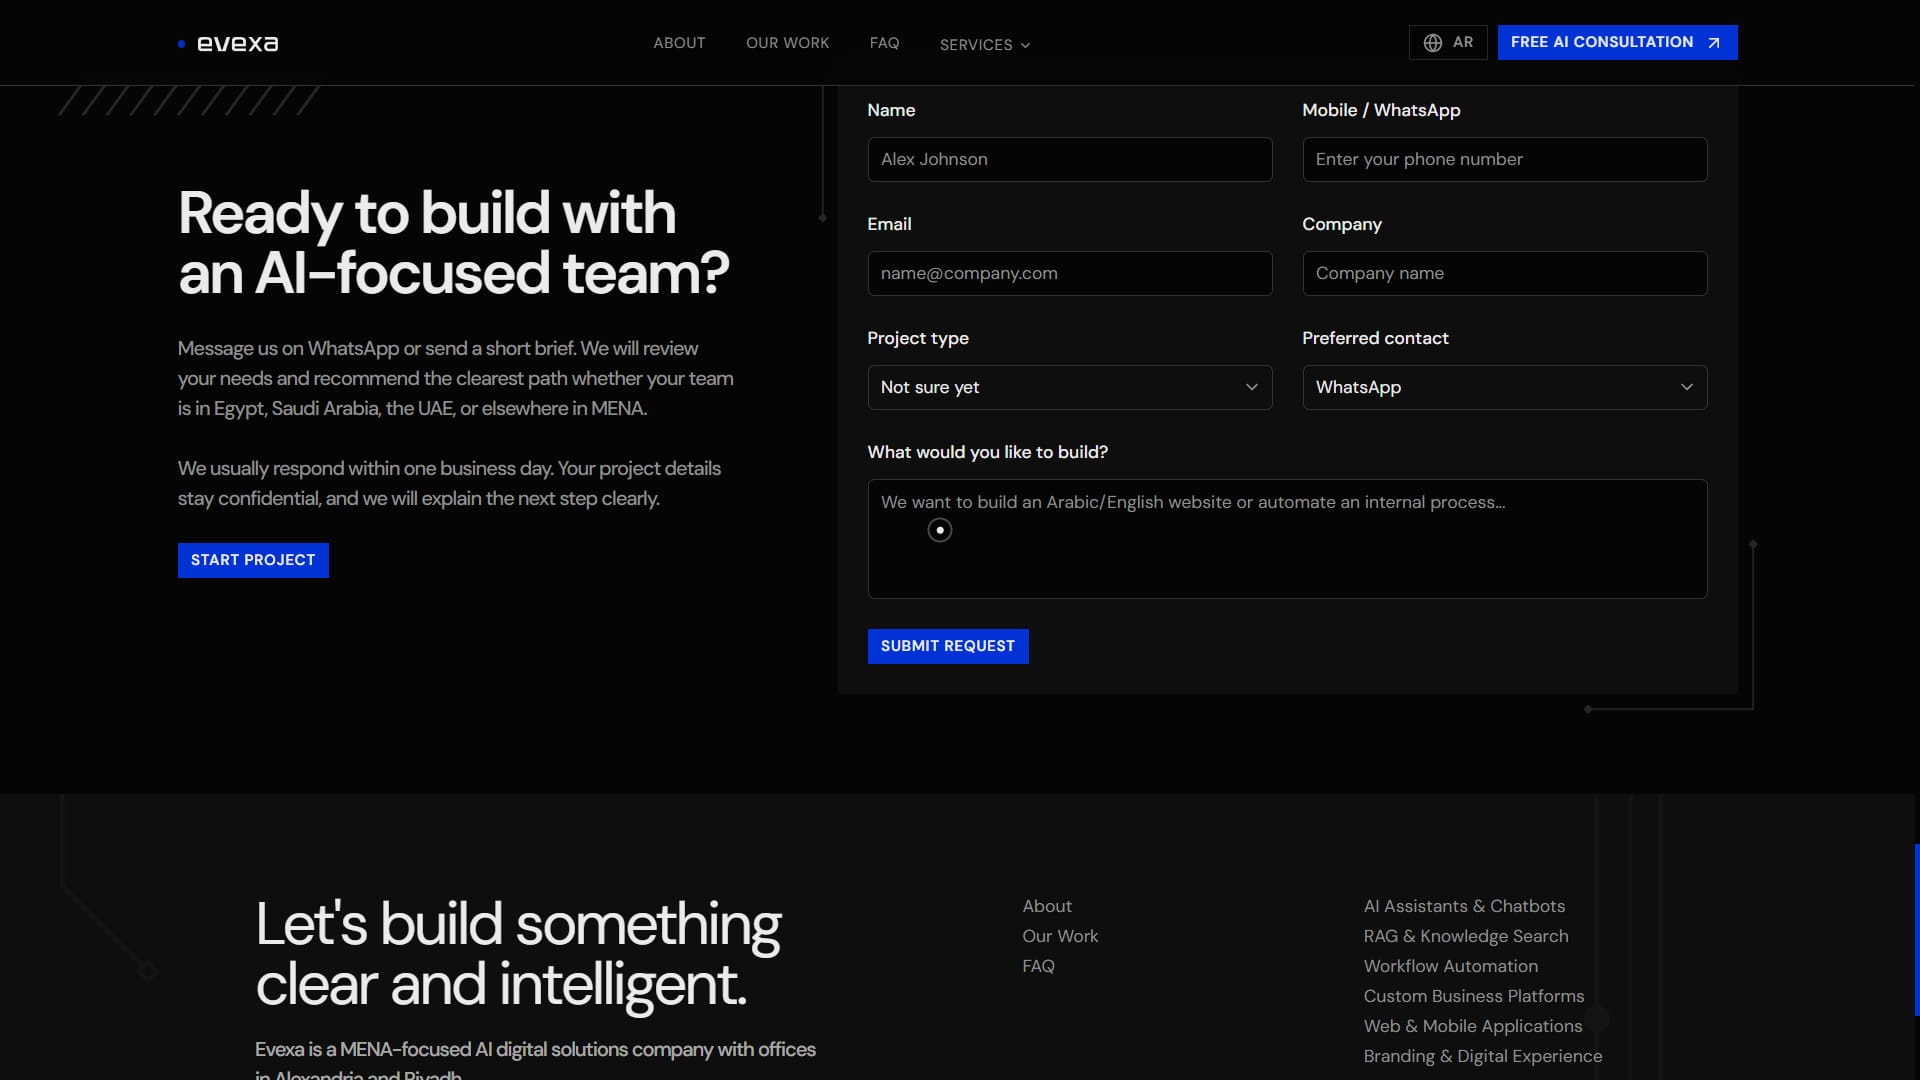
Task: Click the Start Project button
Action: (x=253, y=560)
